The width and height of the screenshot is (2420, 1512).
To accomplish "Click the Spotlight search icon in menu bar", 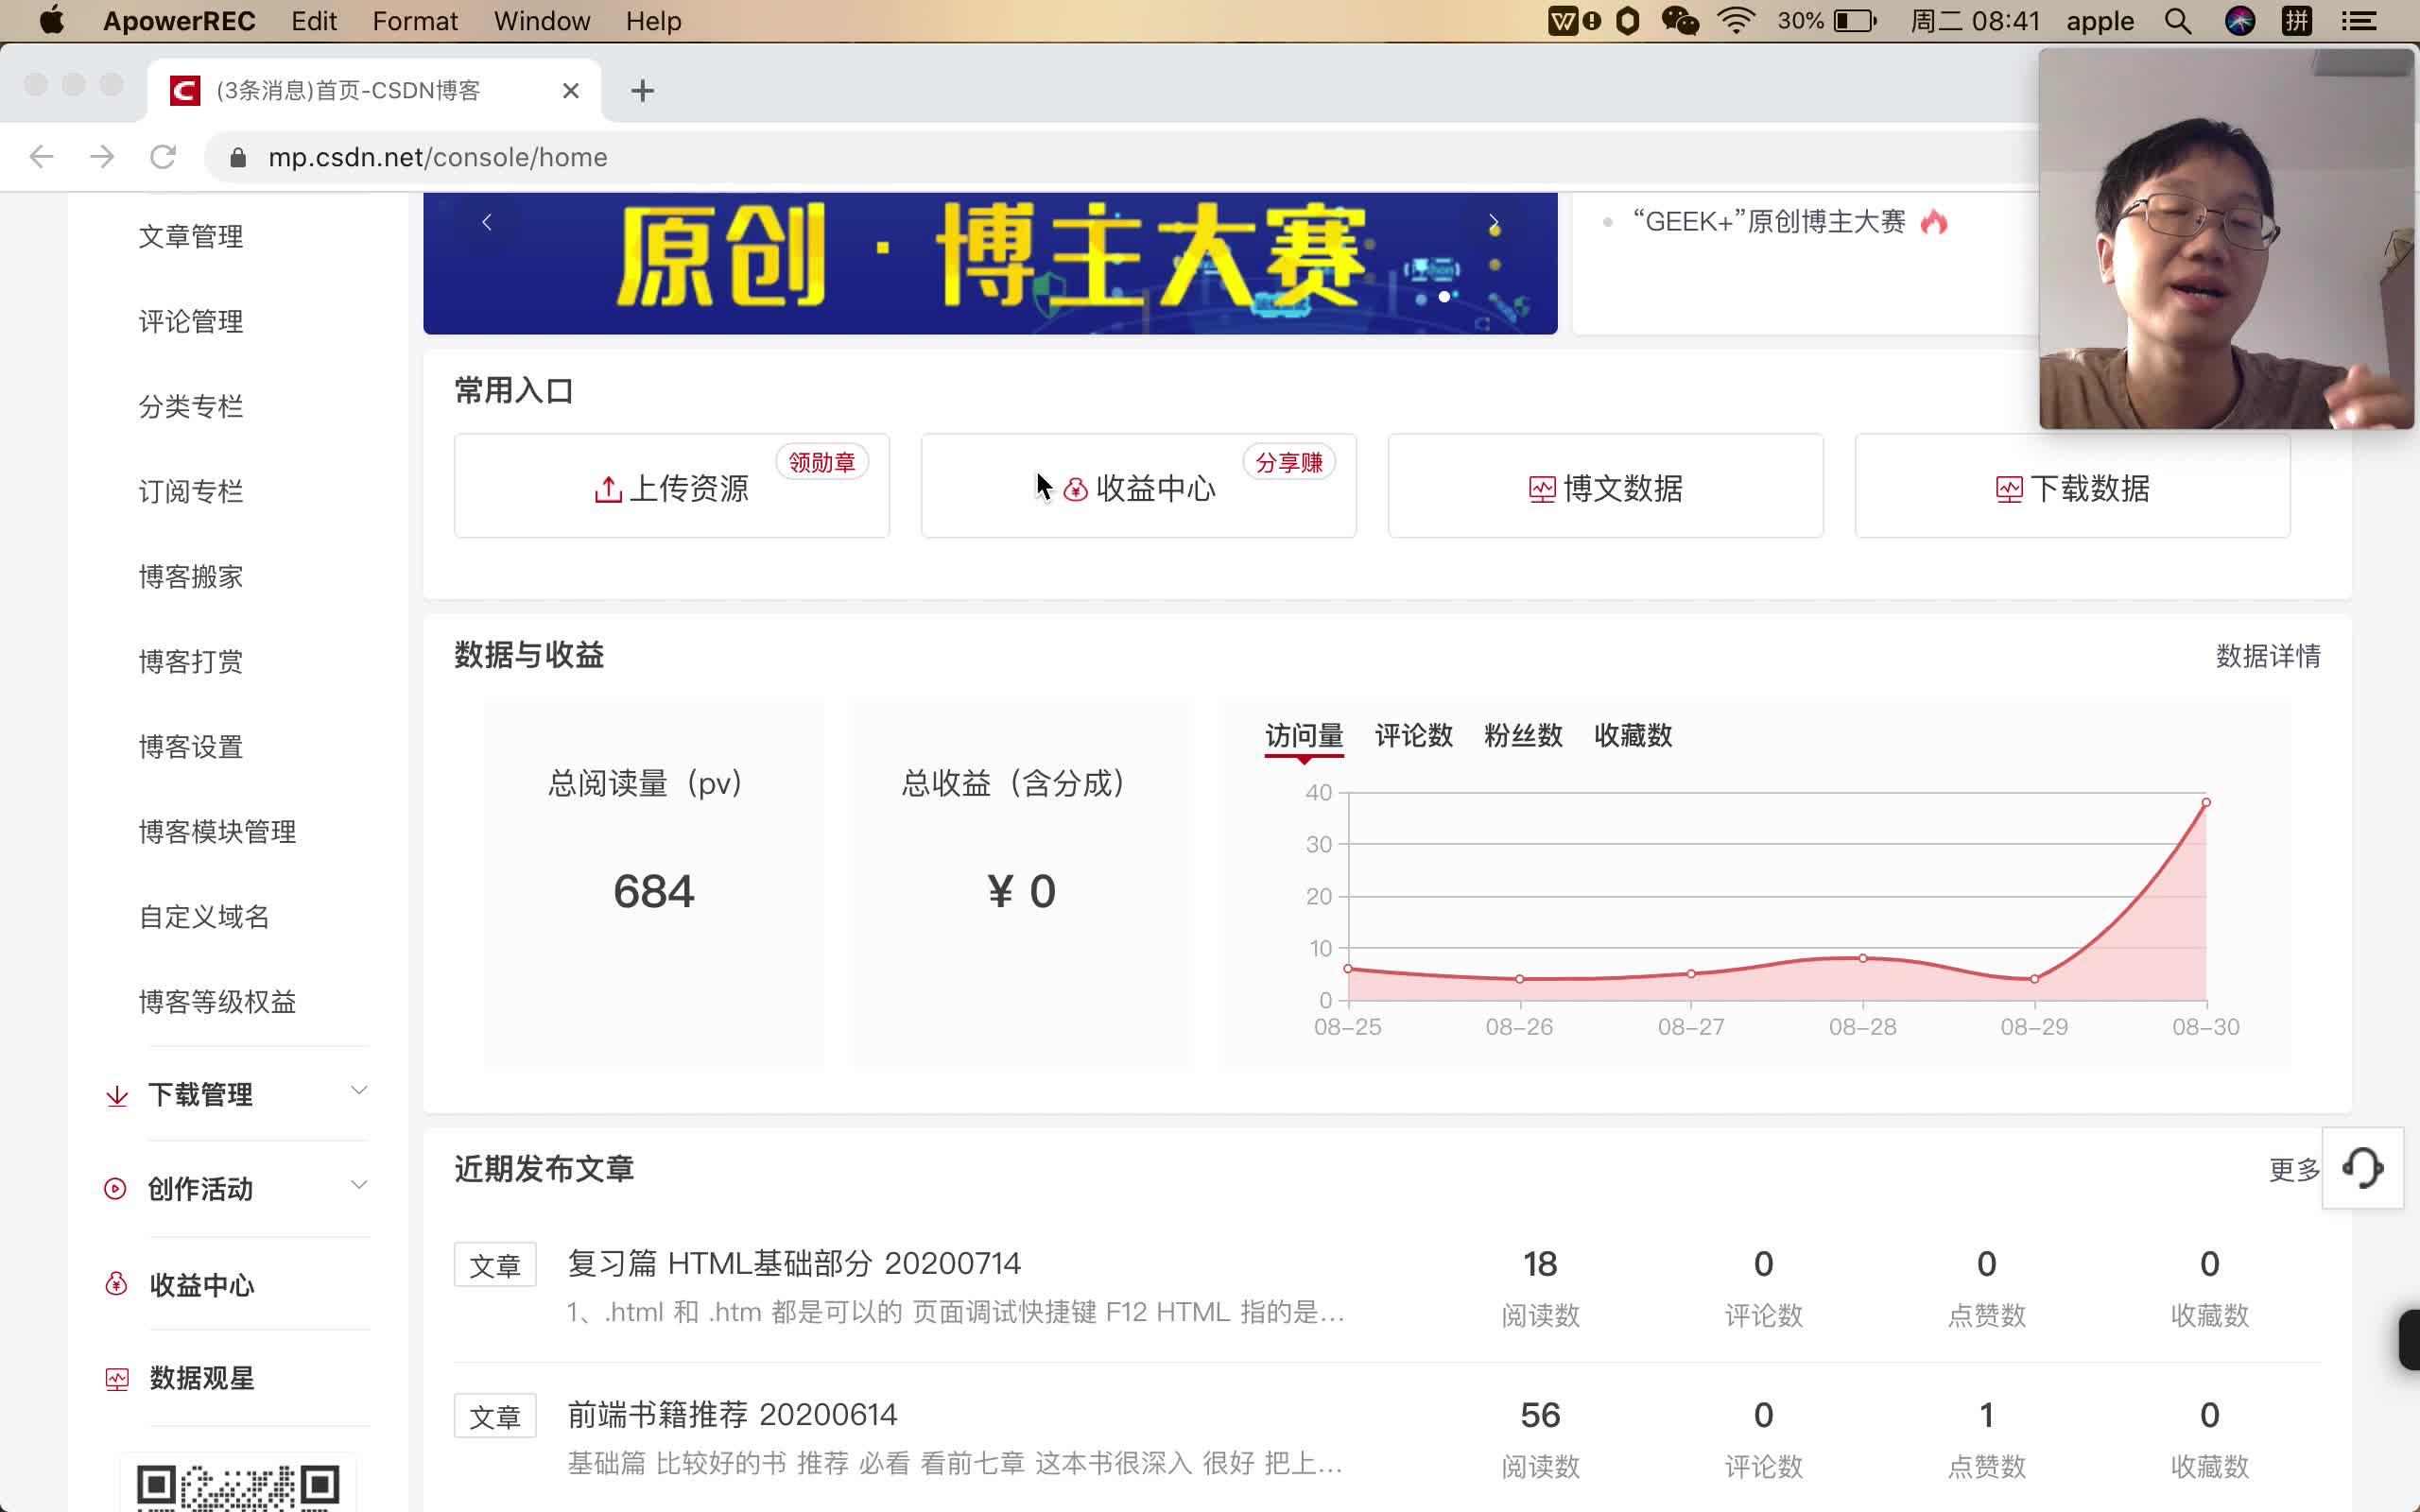I will coord(2178,20).
